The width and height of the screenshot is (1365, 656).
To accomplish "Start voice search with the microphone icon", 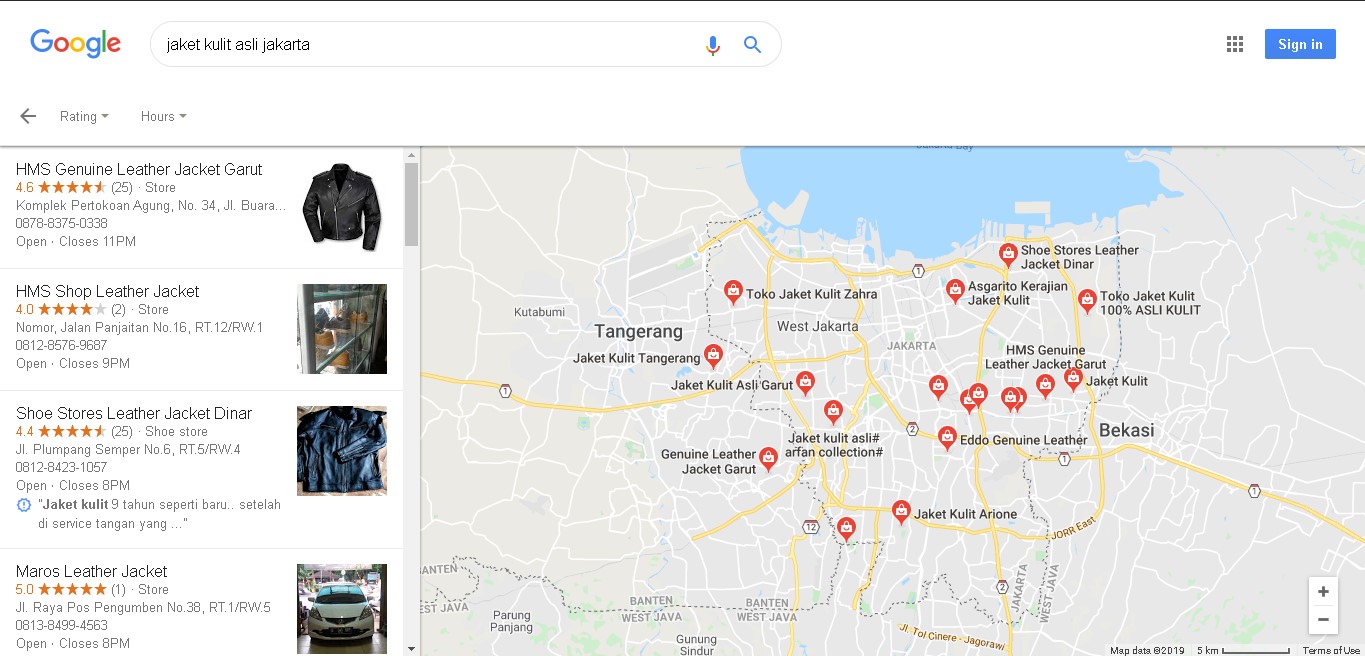I will pyautogui.click(x=713, y=45).
